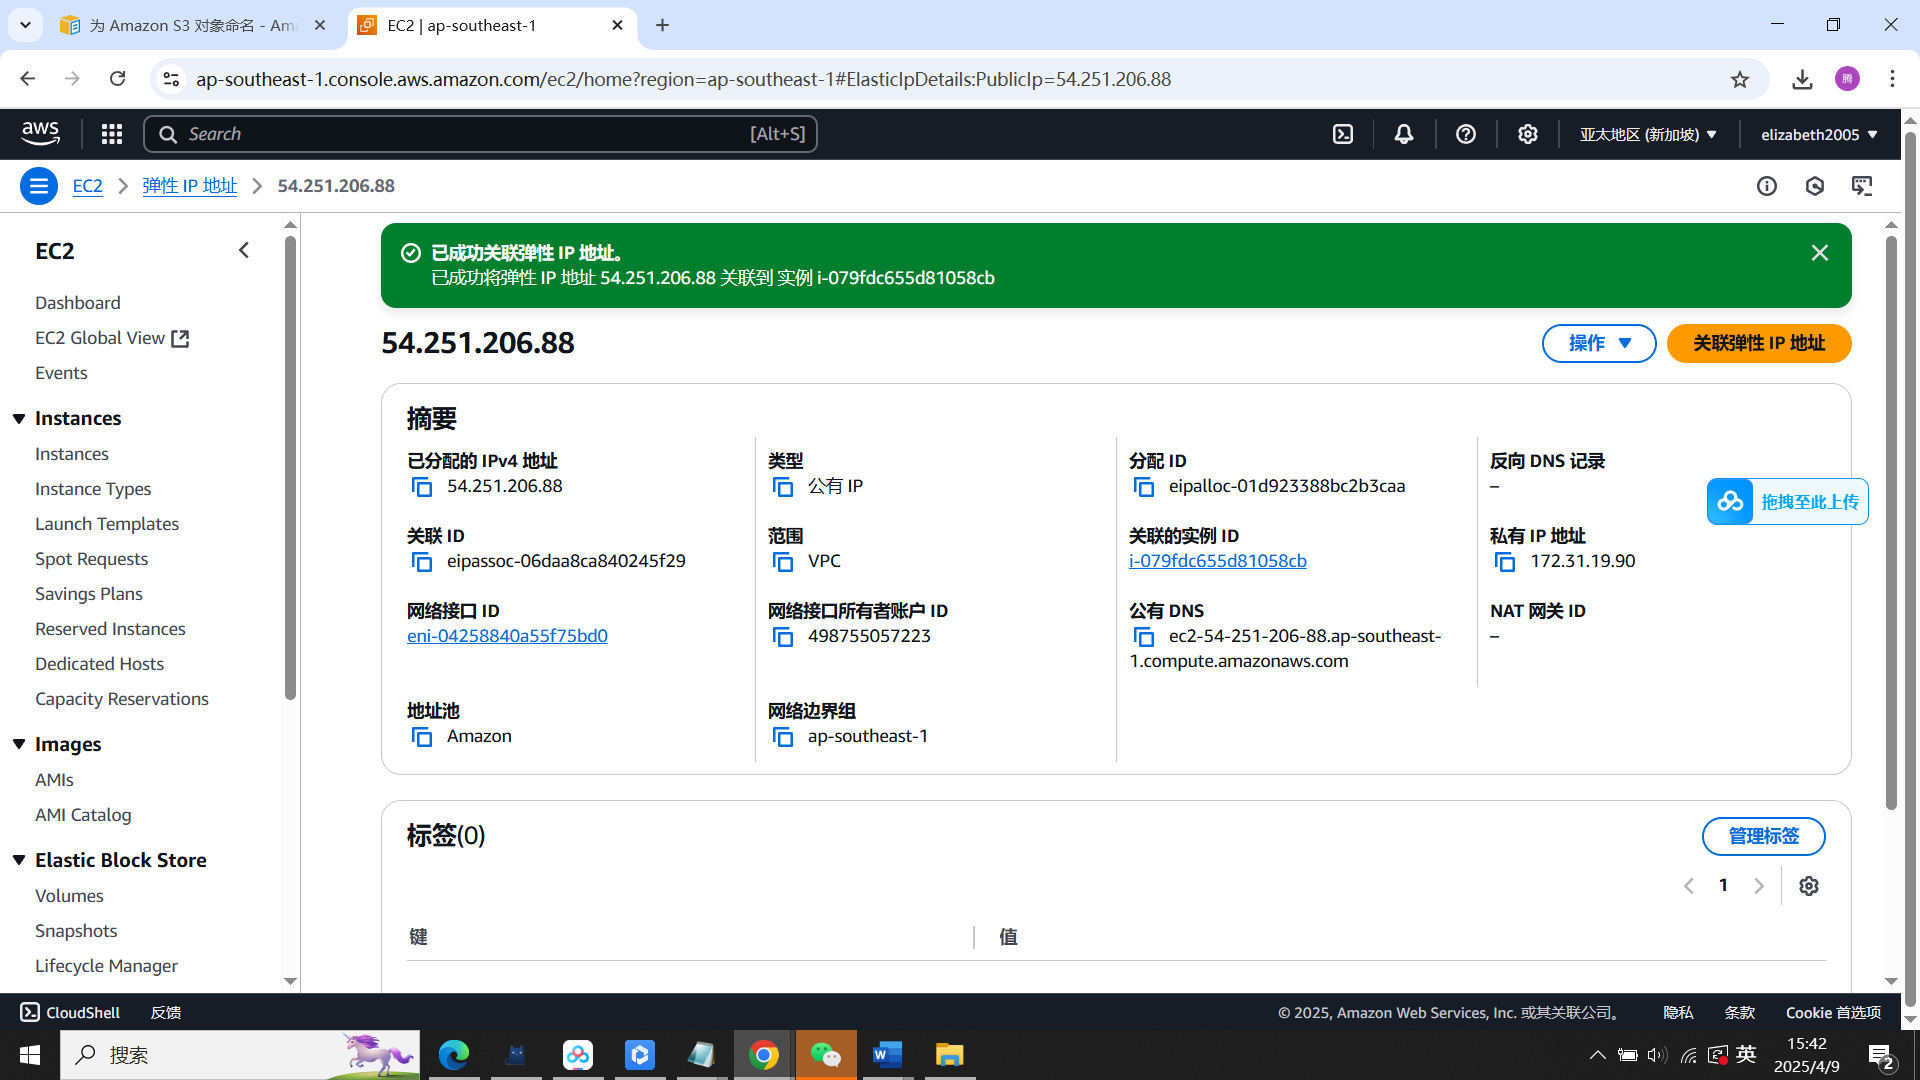Open the tags table preferences gear
Viewport: 1920px width, 1080px height.
coord(1808,886)
